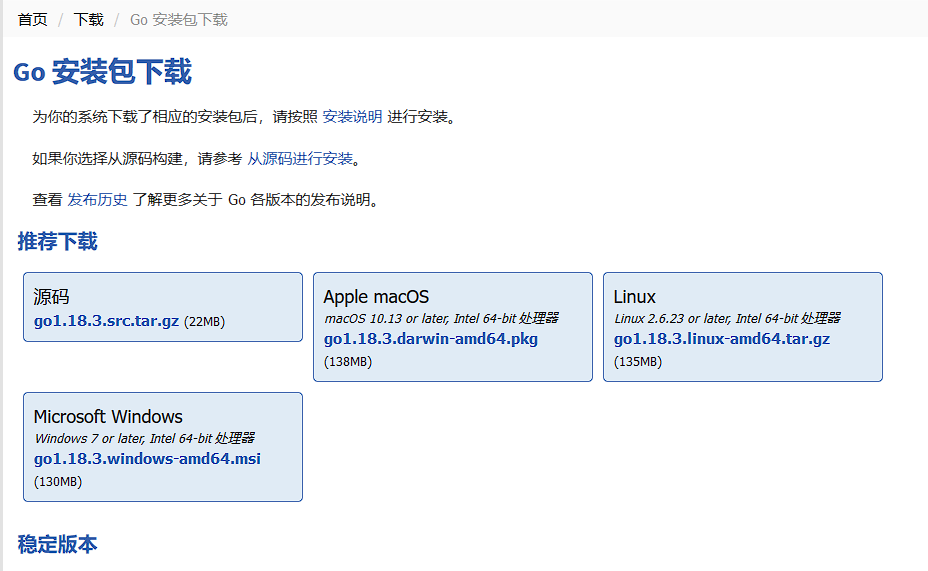Viewport: 928px width, 571px height.
Task: Select the Microsoft Windows download box
Action: point(163,447)
